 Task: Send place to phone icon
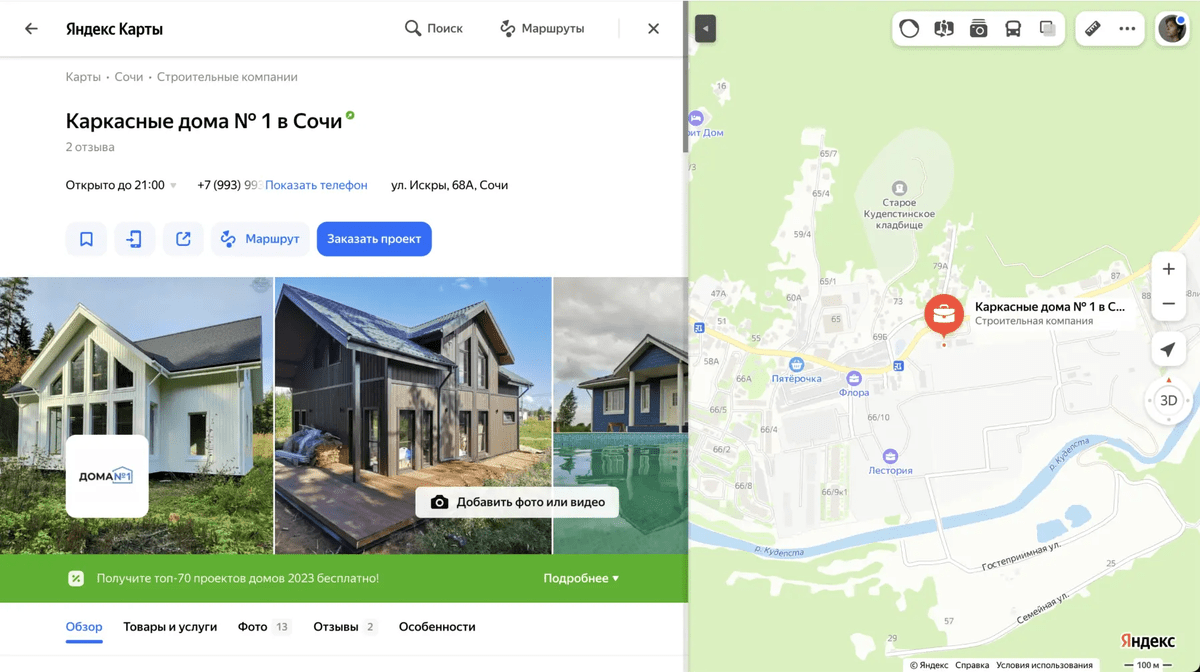click(134, 239)
